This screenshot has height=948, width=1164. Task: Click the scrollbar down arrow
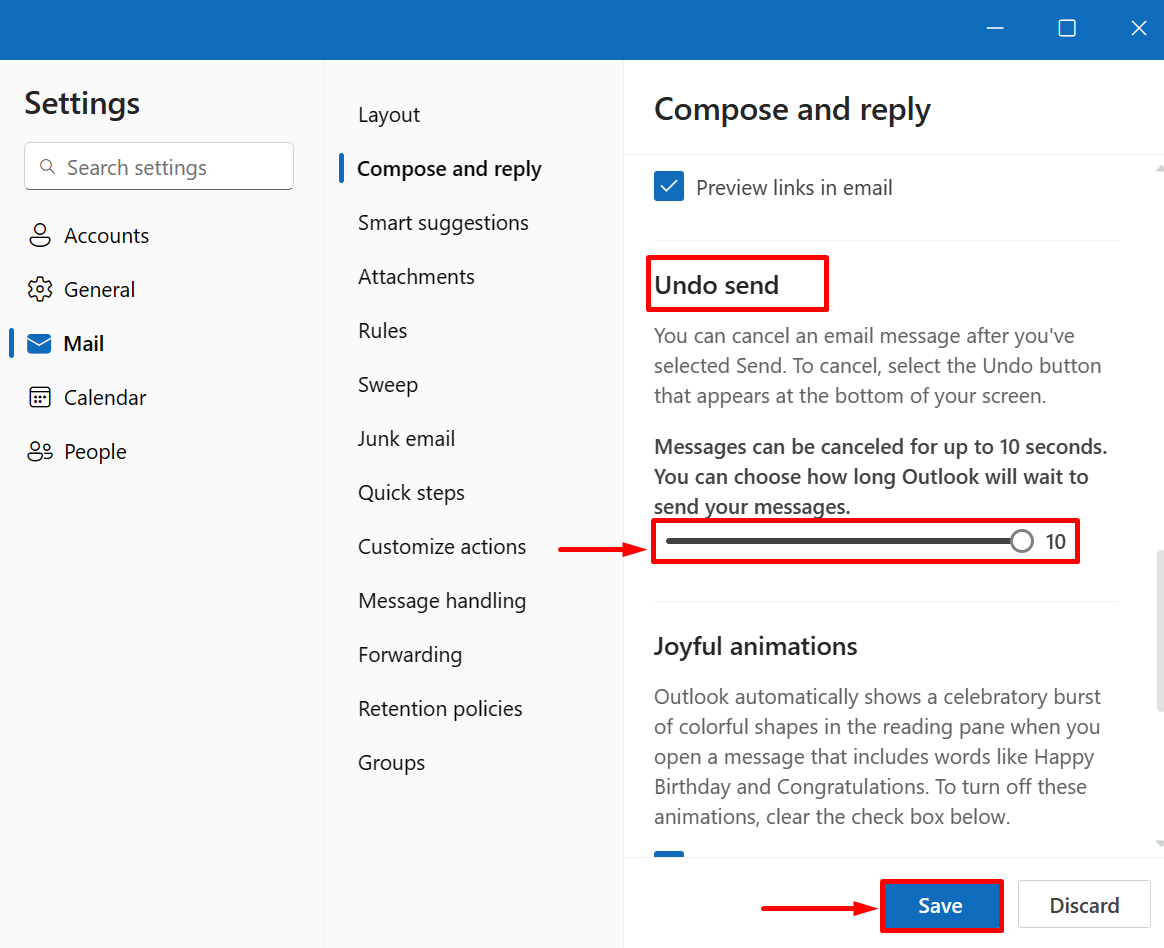tap(1158, 845)
